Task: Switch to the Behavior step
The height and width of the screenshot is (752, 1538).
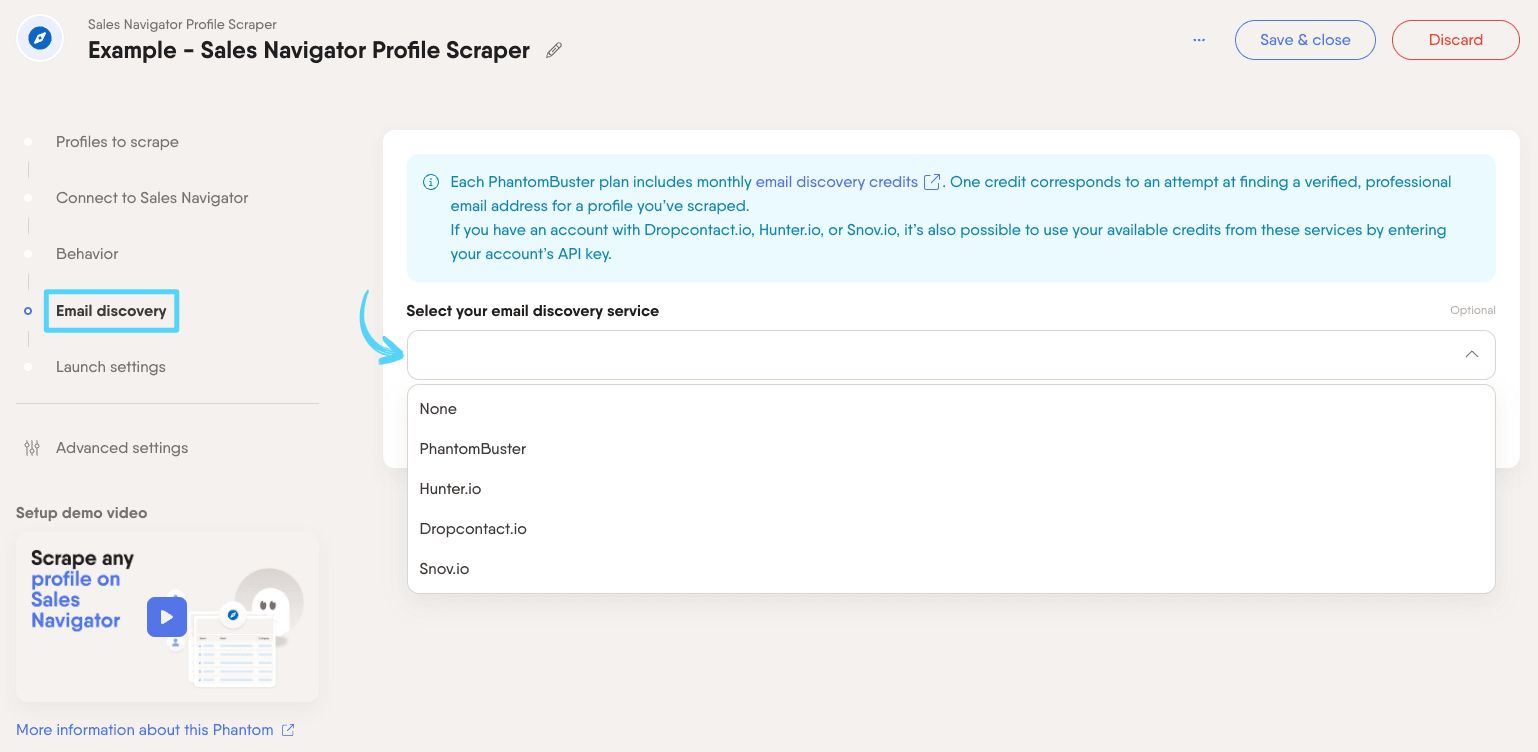Action: coord(87,254)
